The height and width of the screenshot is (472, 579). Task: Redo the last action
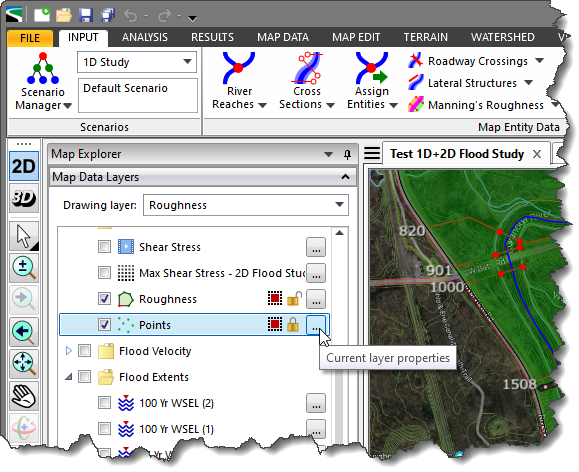[164, 16]
